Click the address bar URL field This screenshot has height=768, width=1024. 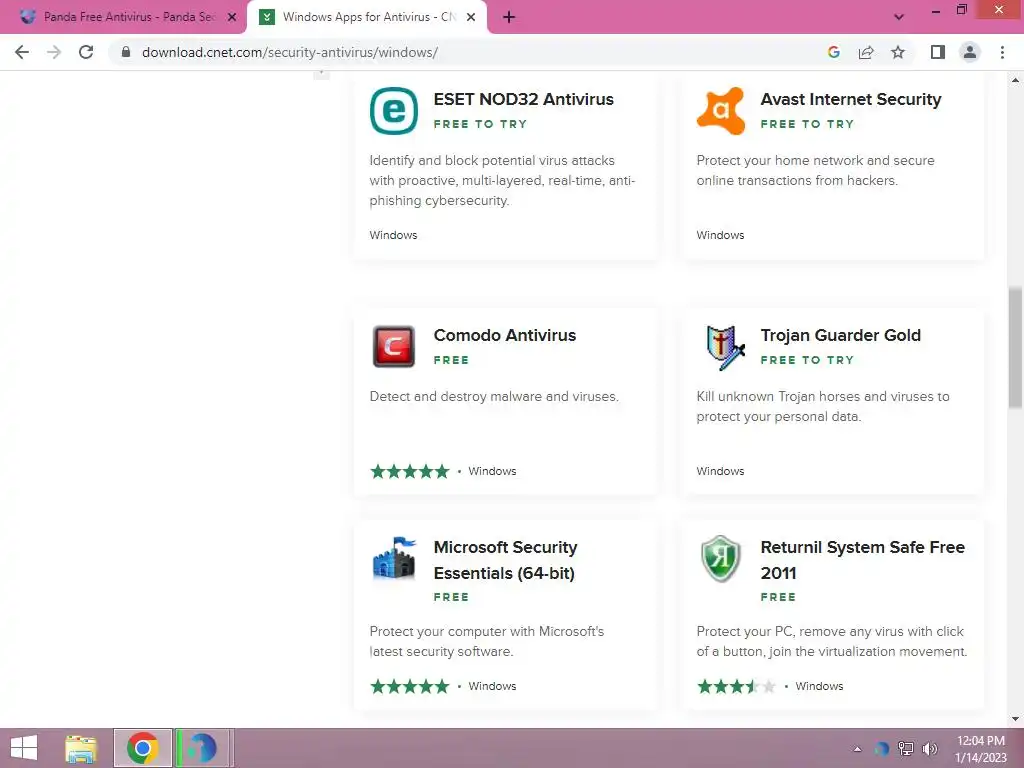470,52
